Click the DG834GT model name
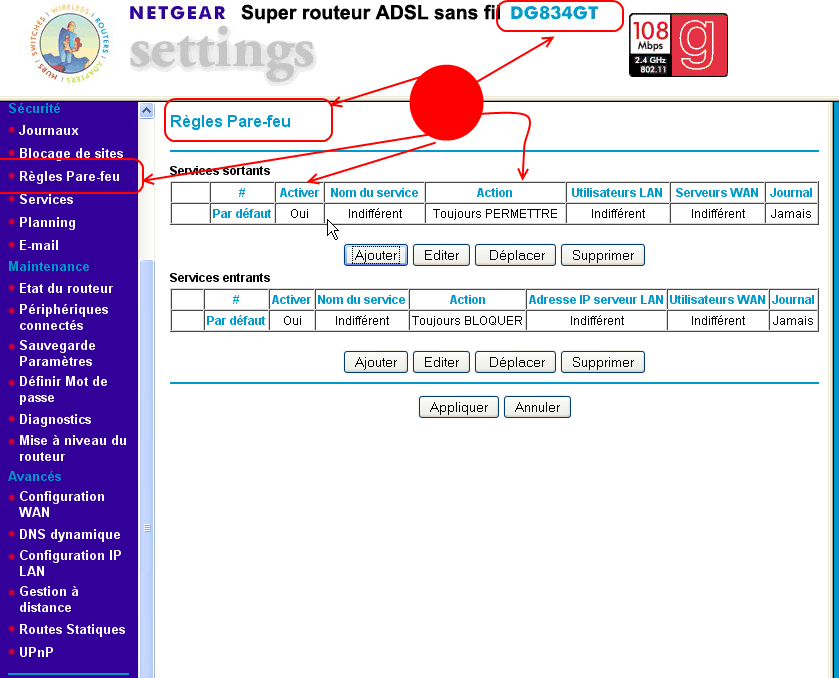The width and height of the screenshot is (839, 678). [554, 13]
